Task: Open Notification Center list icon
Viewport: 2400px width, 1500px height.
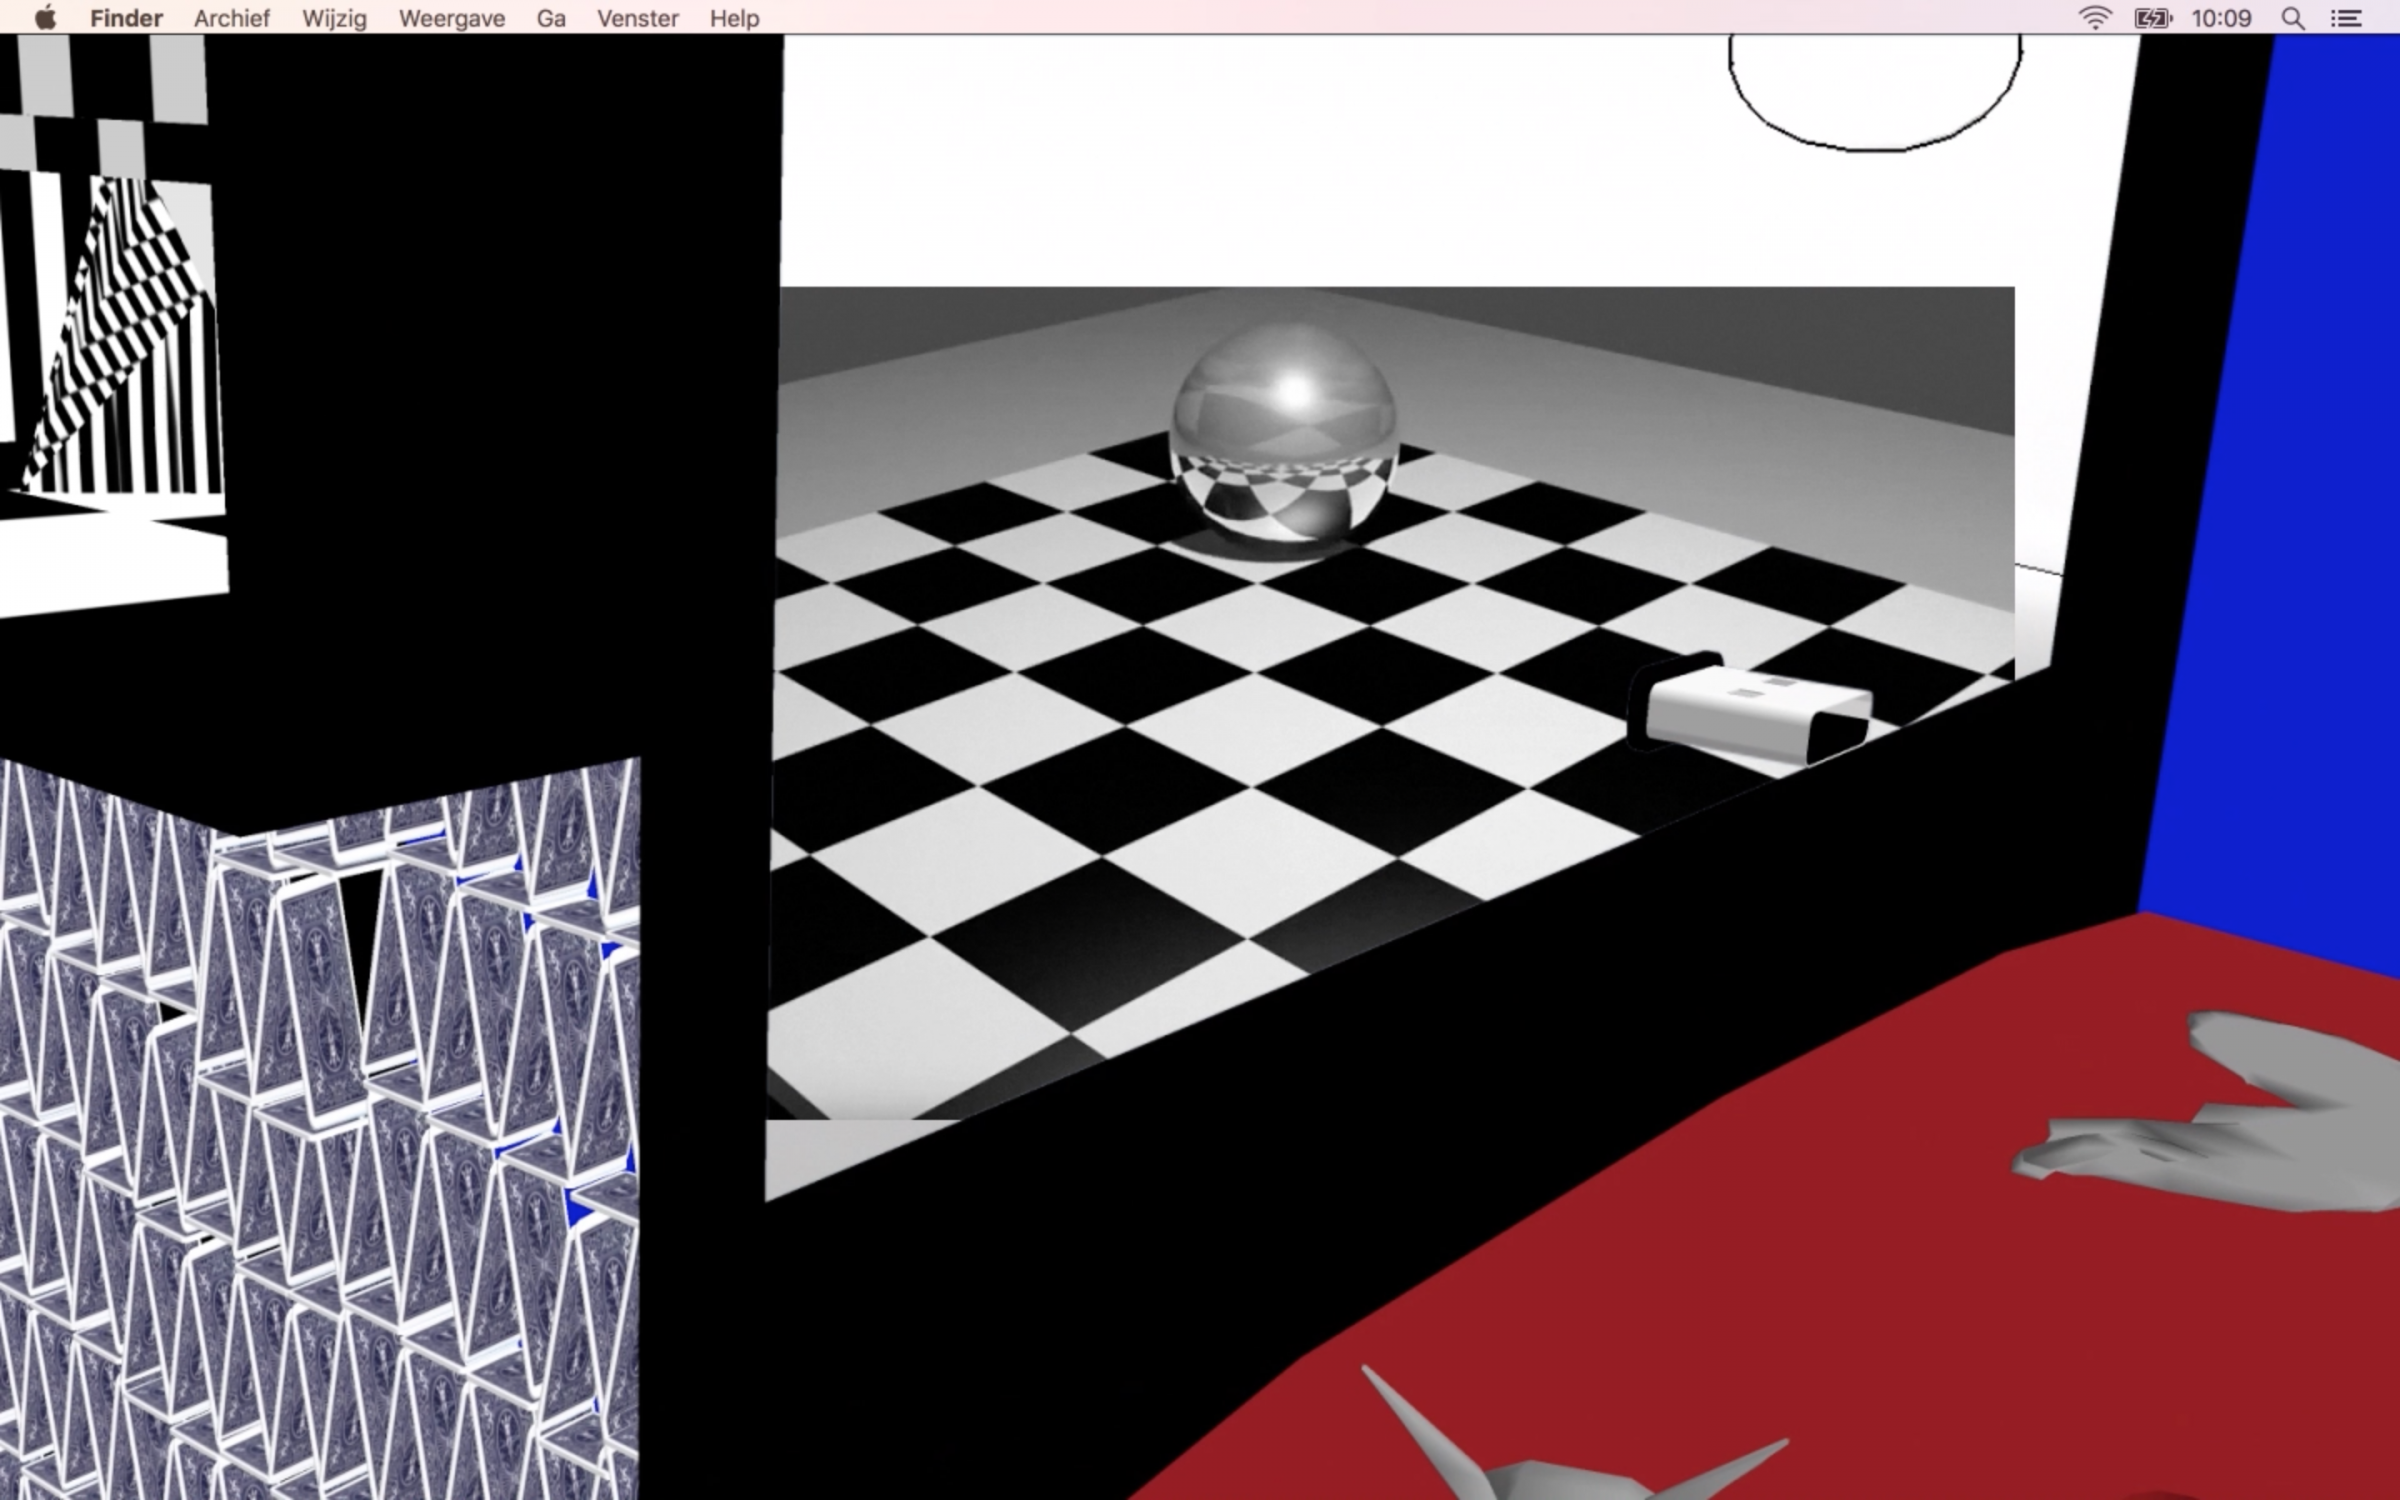Action: [x=2346, y=18]
